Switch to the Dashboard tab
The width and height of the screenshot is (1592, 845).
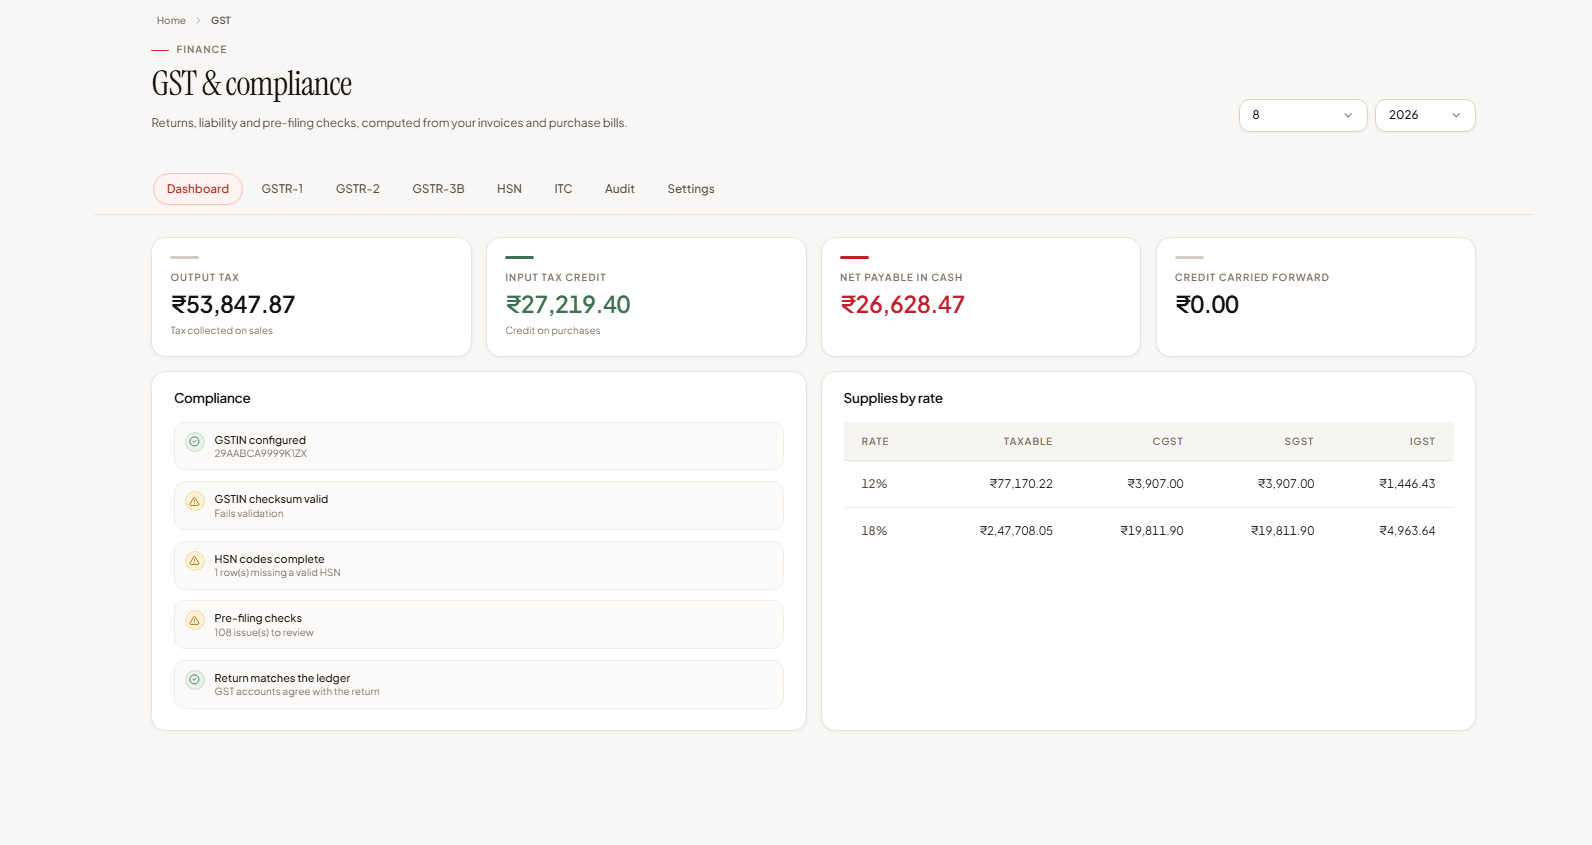point(198,189)
